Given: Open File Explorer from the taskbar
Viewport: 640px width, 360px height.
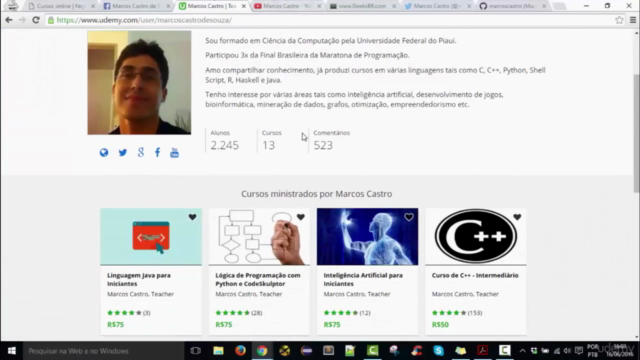Looking at the screenshot, I should point(218,351).
